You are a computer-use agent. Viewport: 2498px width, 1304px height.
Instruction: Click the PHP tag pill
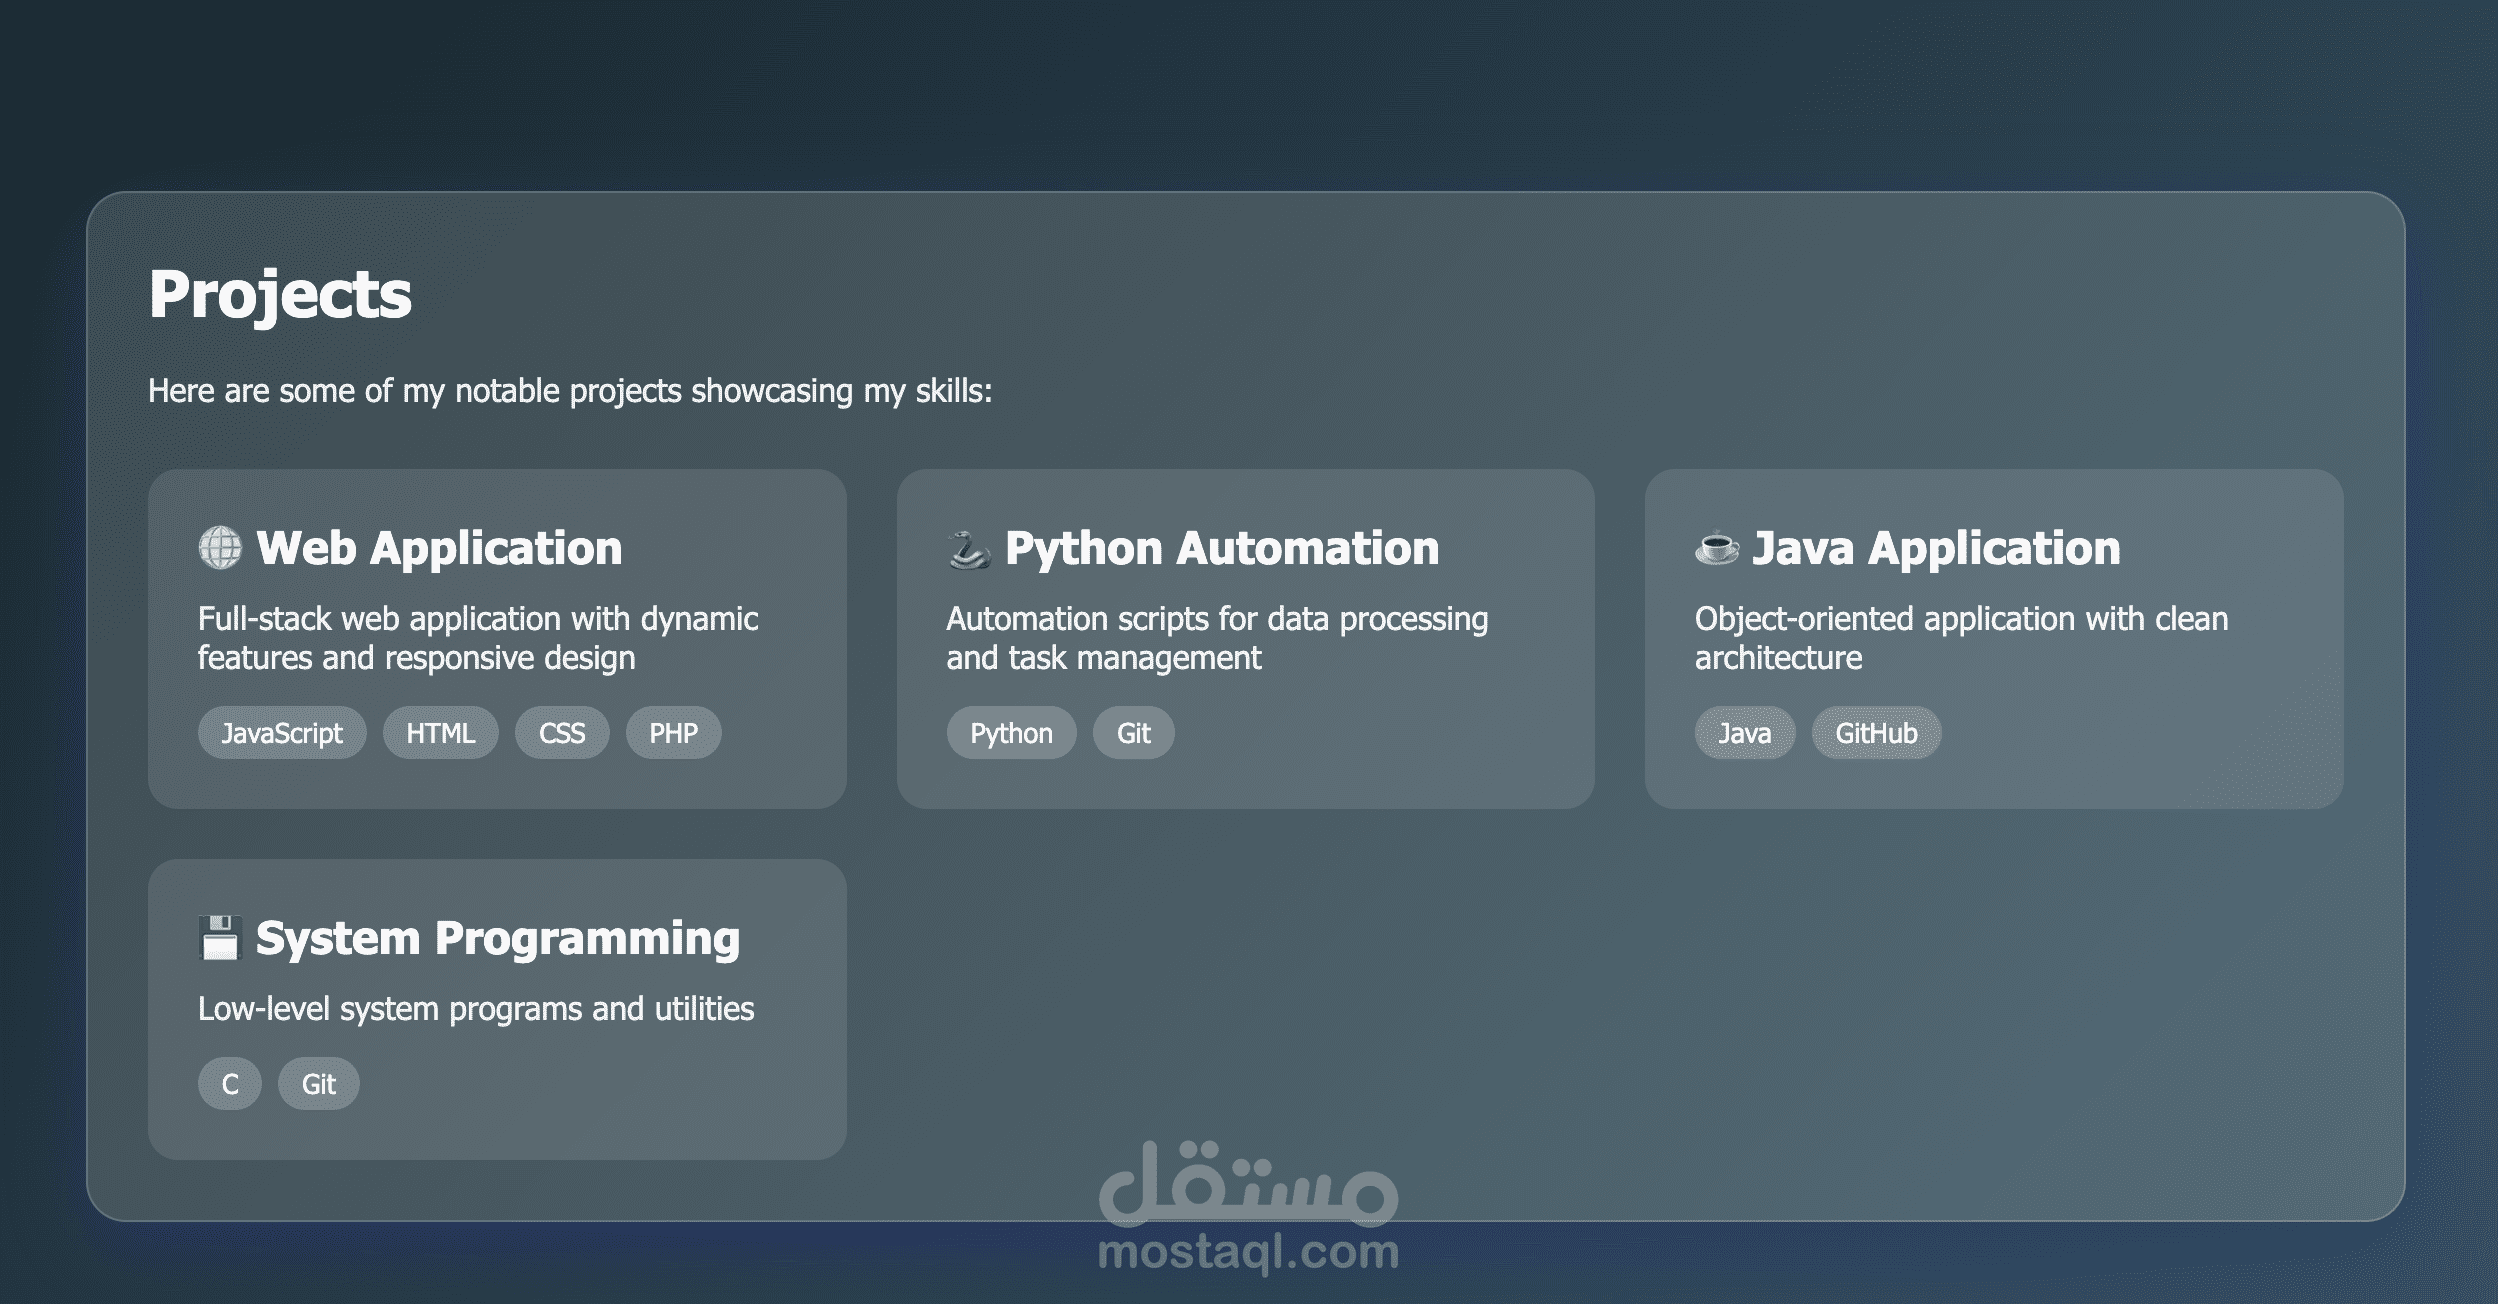(673, 733)
